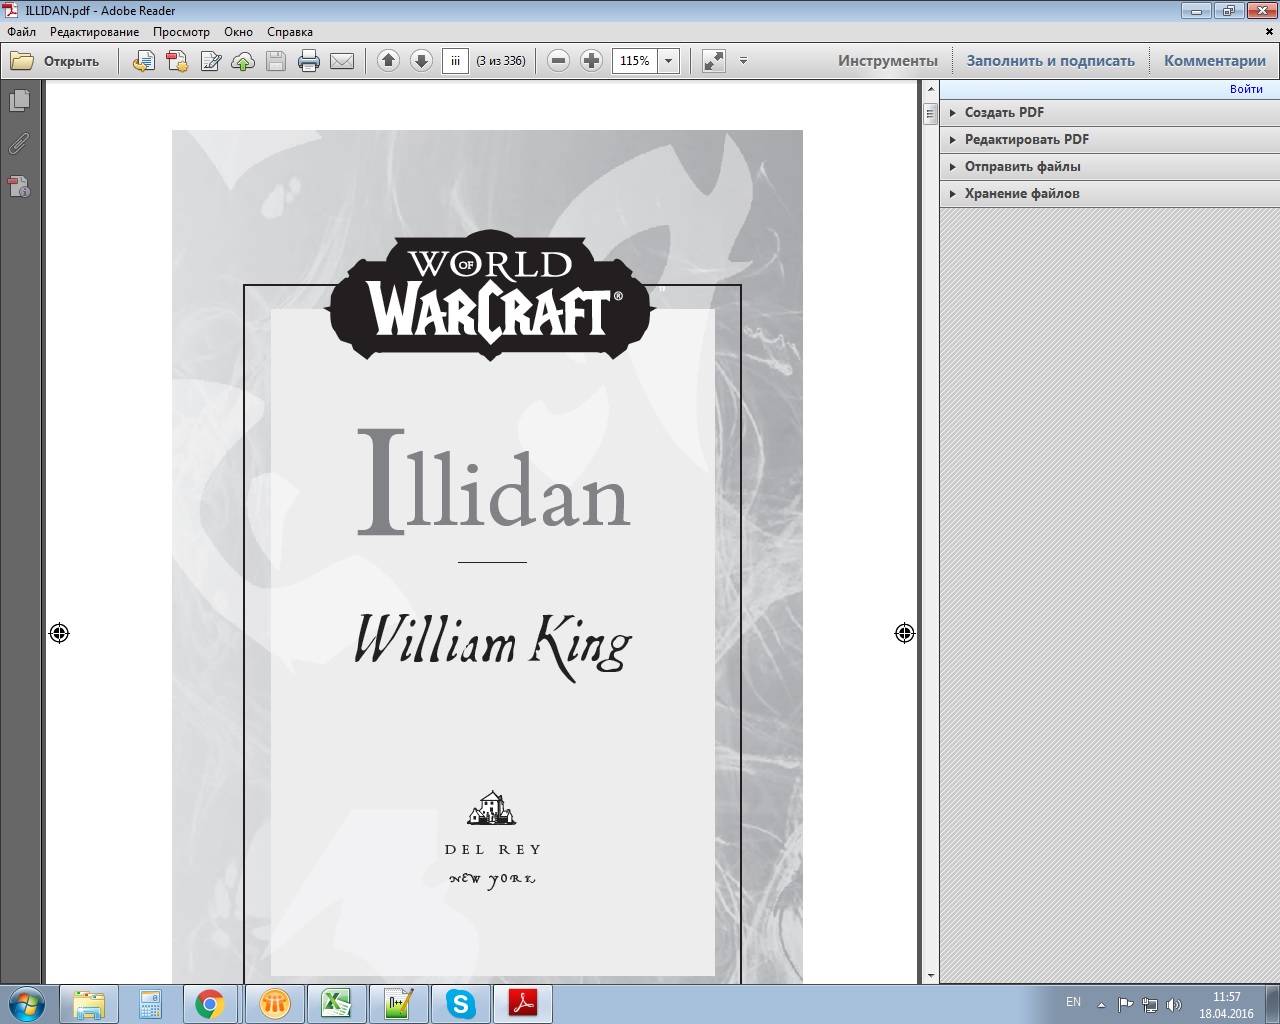This screenshot has width=1280, height=1024.
Task: Open the page thumbnails sidebar panel
Action: 19,101
